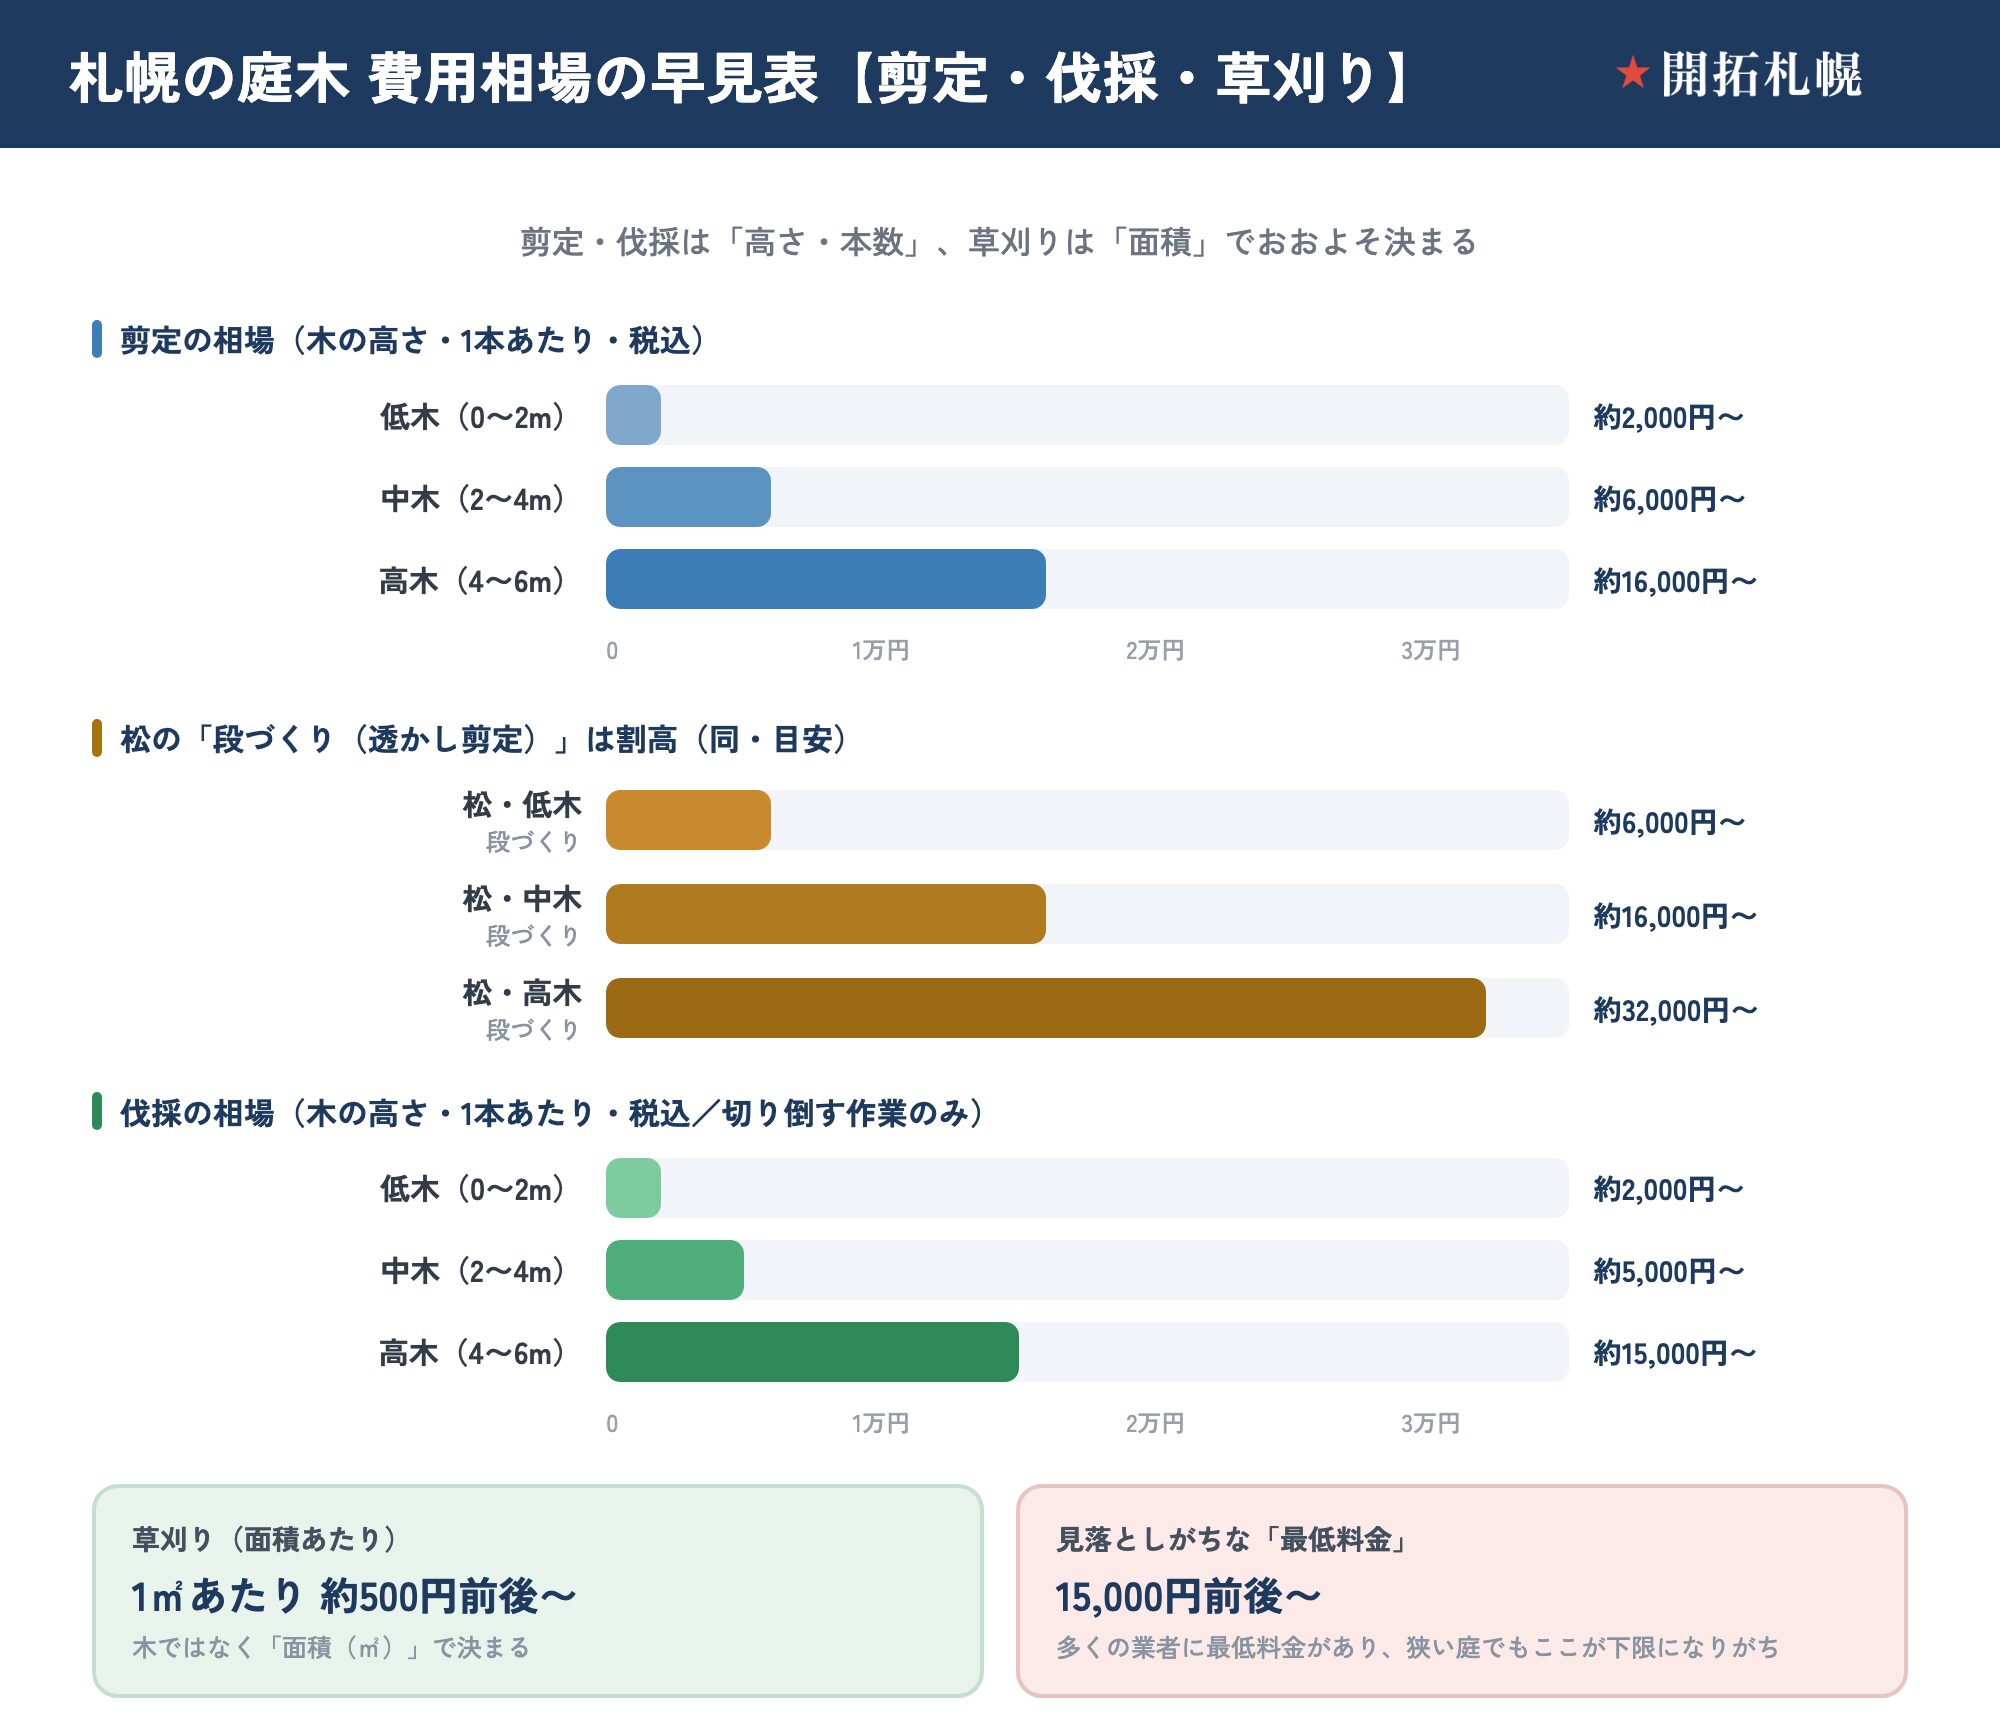2000x1720 pixels.
Task: Select the 松の「段づくり」 section heading
Action: point(484,739)
